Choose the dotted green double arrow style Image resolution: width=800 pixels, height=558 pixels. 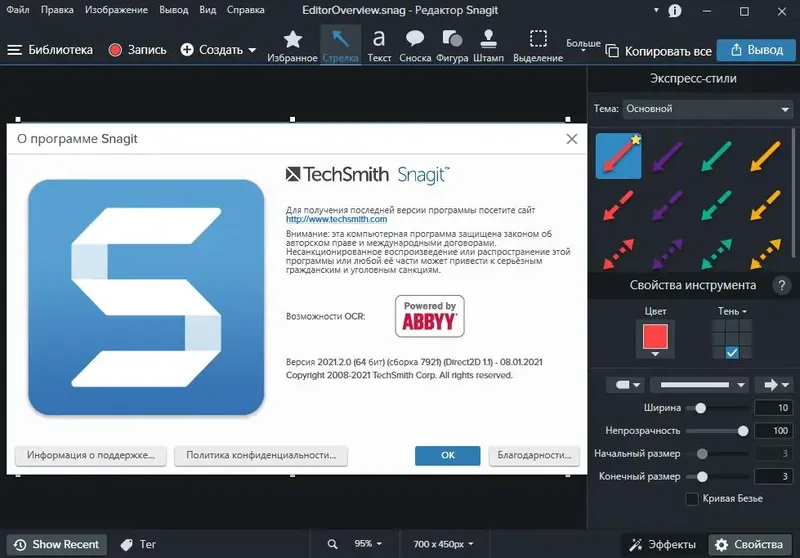pyautogui.click(x=716, y=253)
